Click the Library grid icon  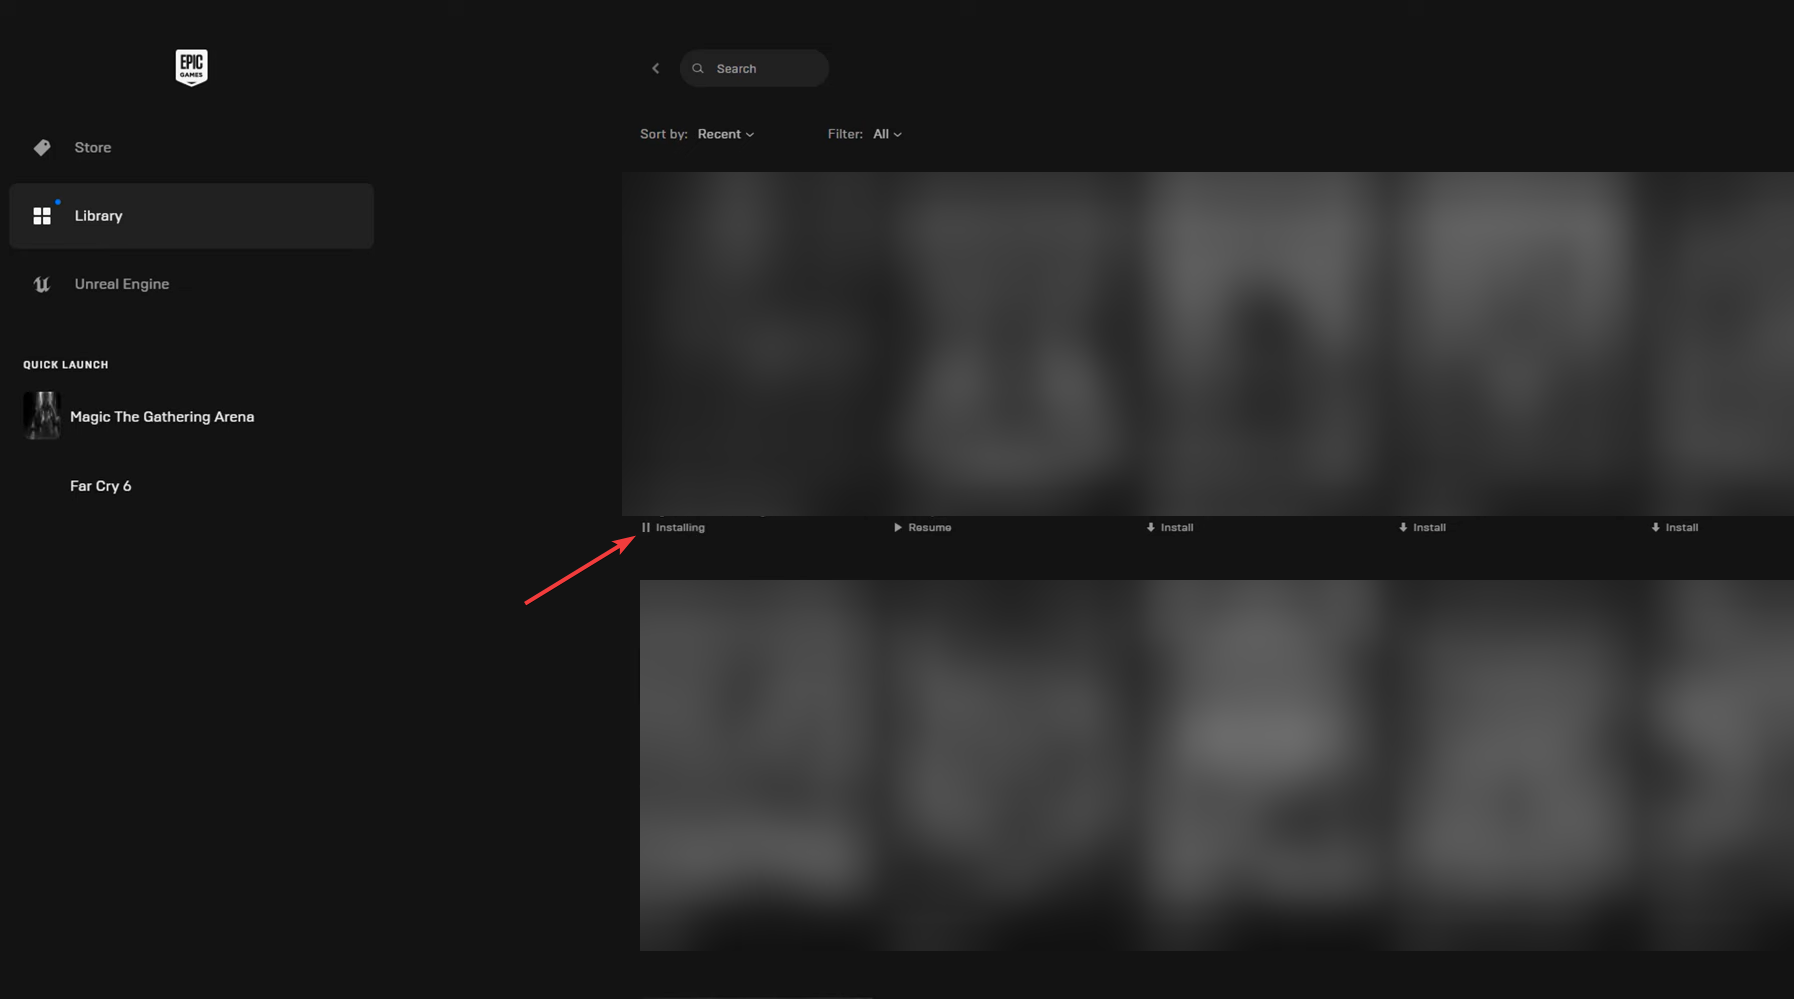coord(42,216)
